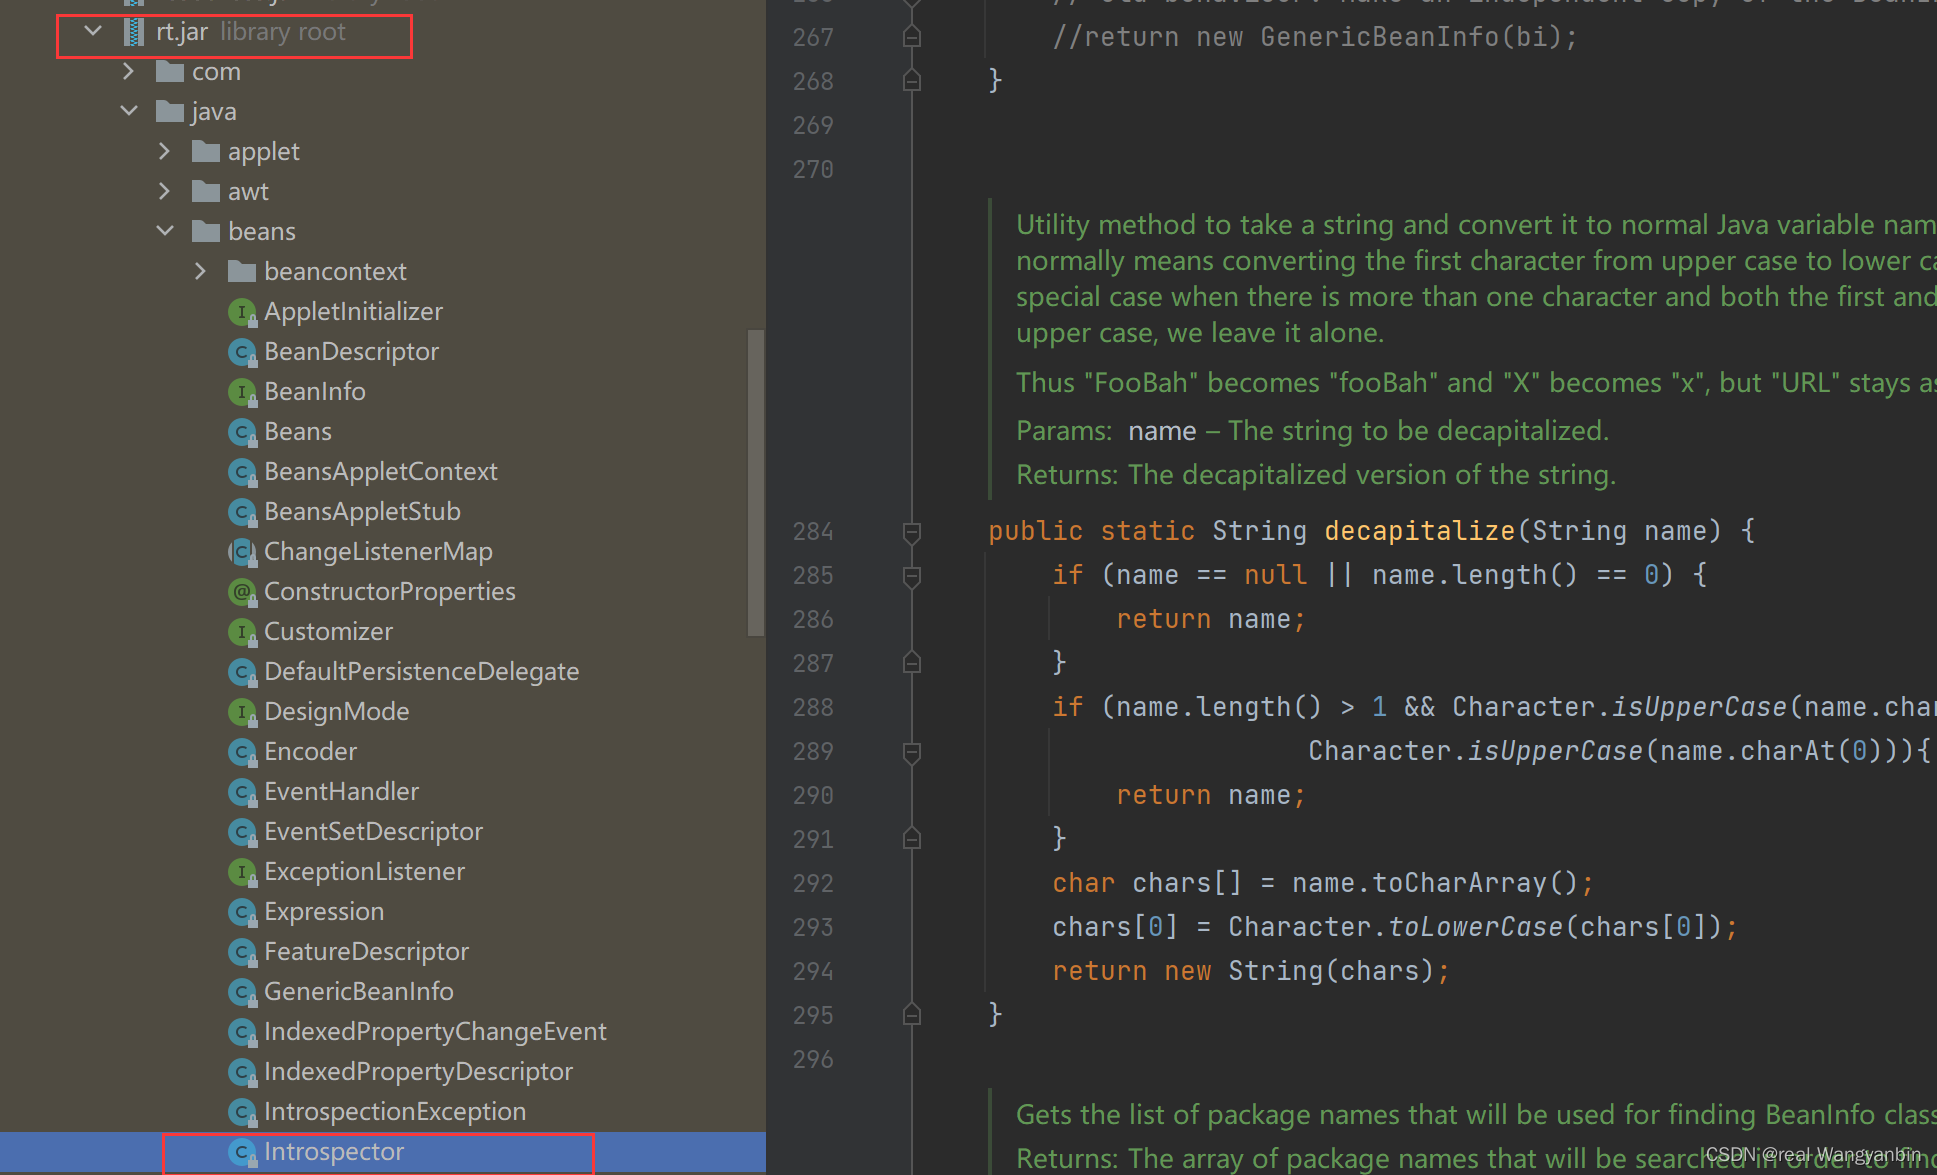Click the commented GenericBeanInfo return line
This screenshot has height=1175, width=1937.
click(1315, 37)
